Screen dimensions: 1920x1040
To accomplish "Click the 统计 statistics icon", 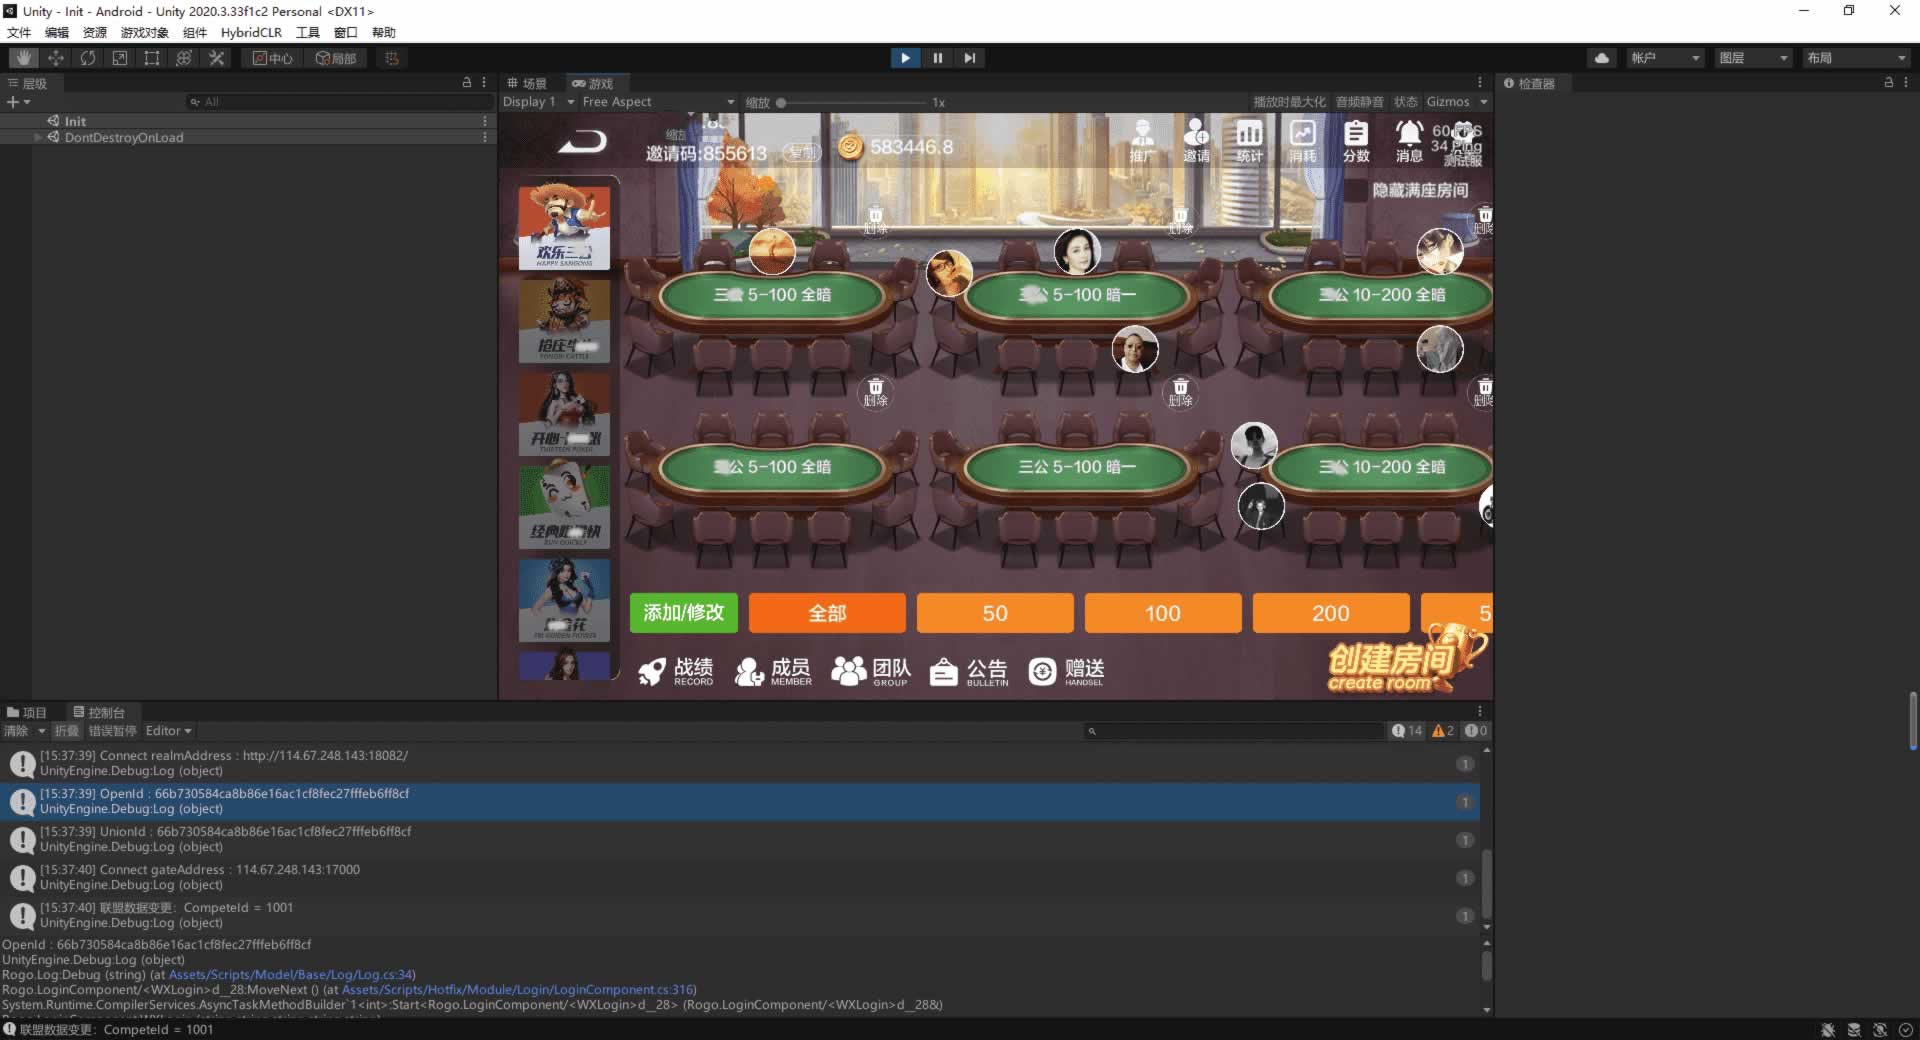I will [x=1249, y=140].
